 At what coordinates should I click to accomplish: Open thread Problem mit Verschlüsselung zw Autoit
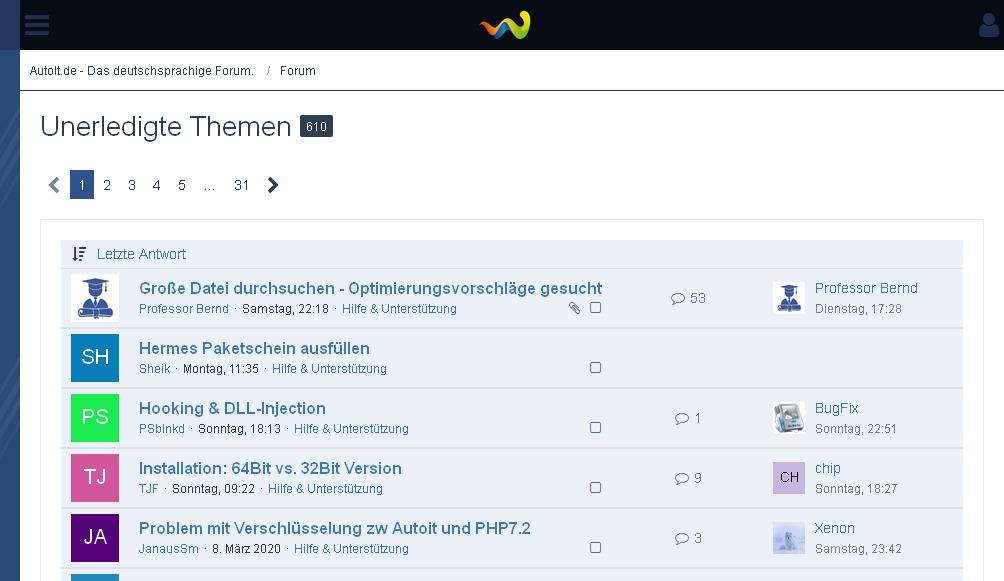click(x=334, y=528)
